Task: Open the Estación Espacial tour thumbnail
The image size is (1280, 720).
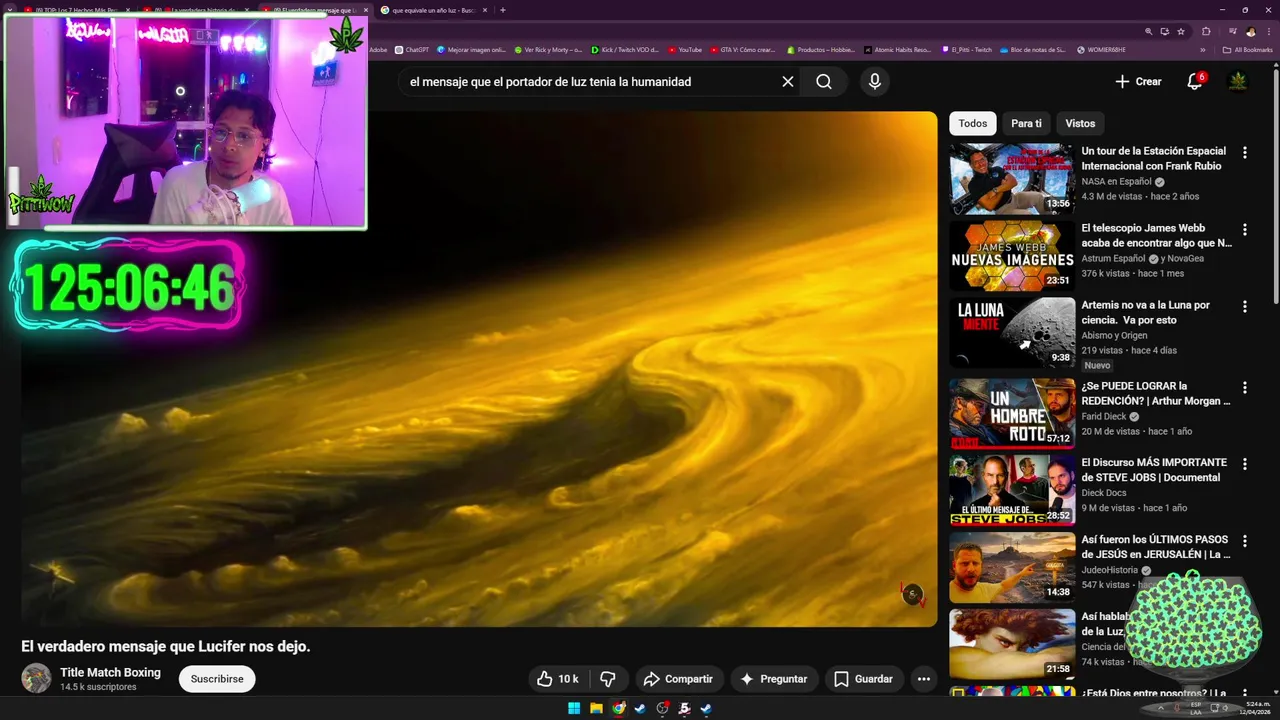Action: pos(1012,179)
